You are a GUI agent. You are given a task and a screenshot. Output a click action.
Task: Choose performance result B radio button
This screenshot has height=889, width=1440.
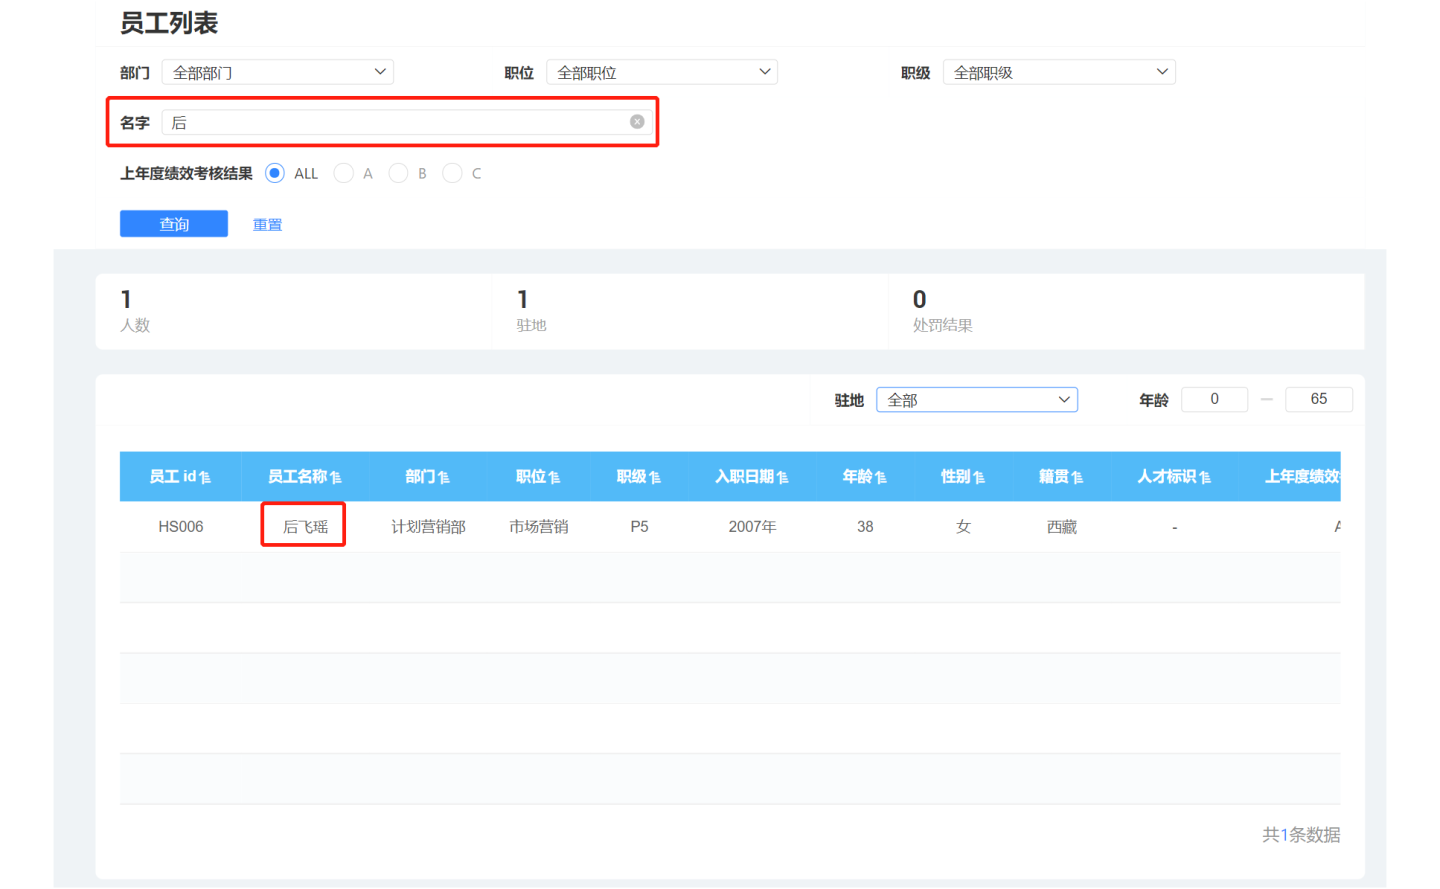(398, 173)
